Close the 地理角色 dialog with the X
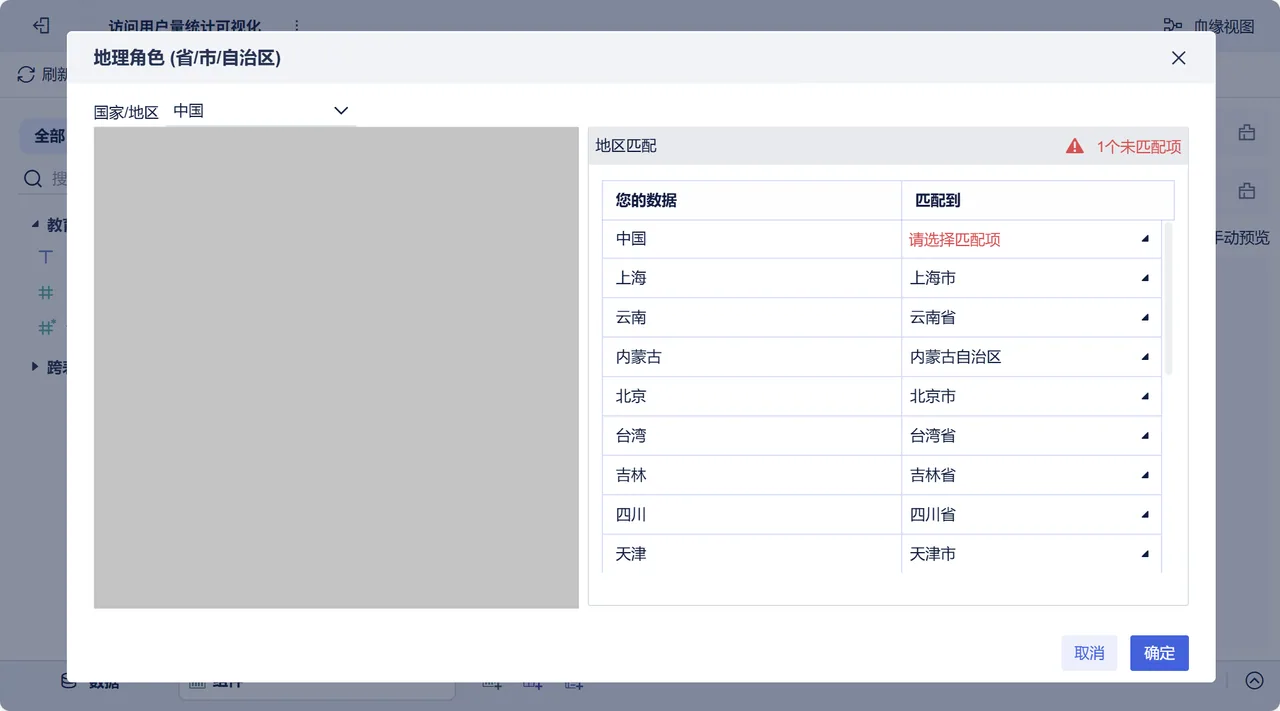Image resolution: width=1280 pixels, height=711 pixels. [1178, 58]
